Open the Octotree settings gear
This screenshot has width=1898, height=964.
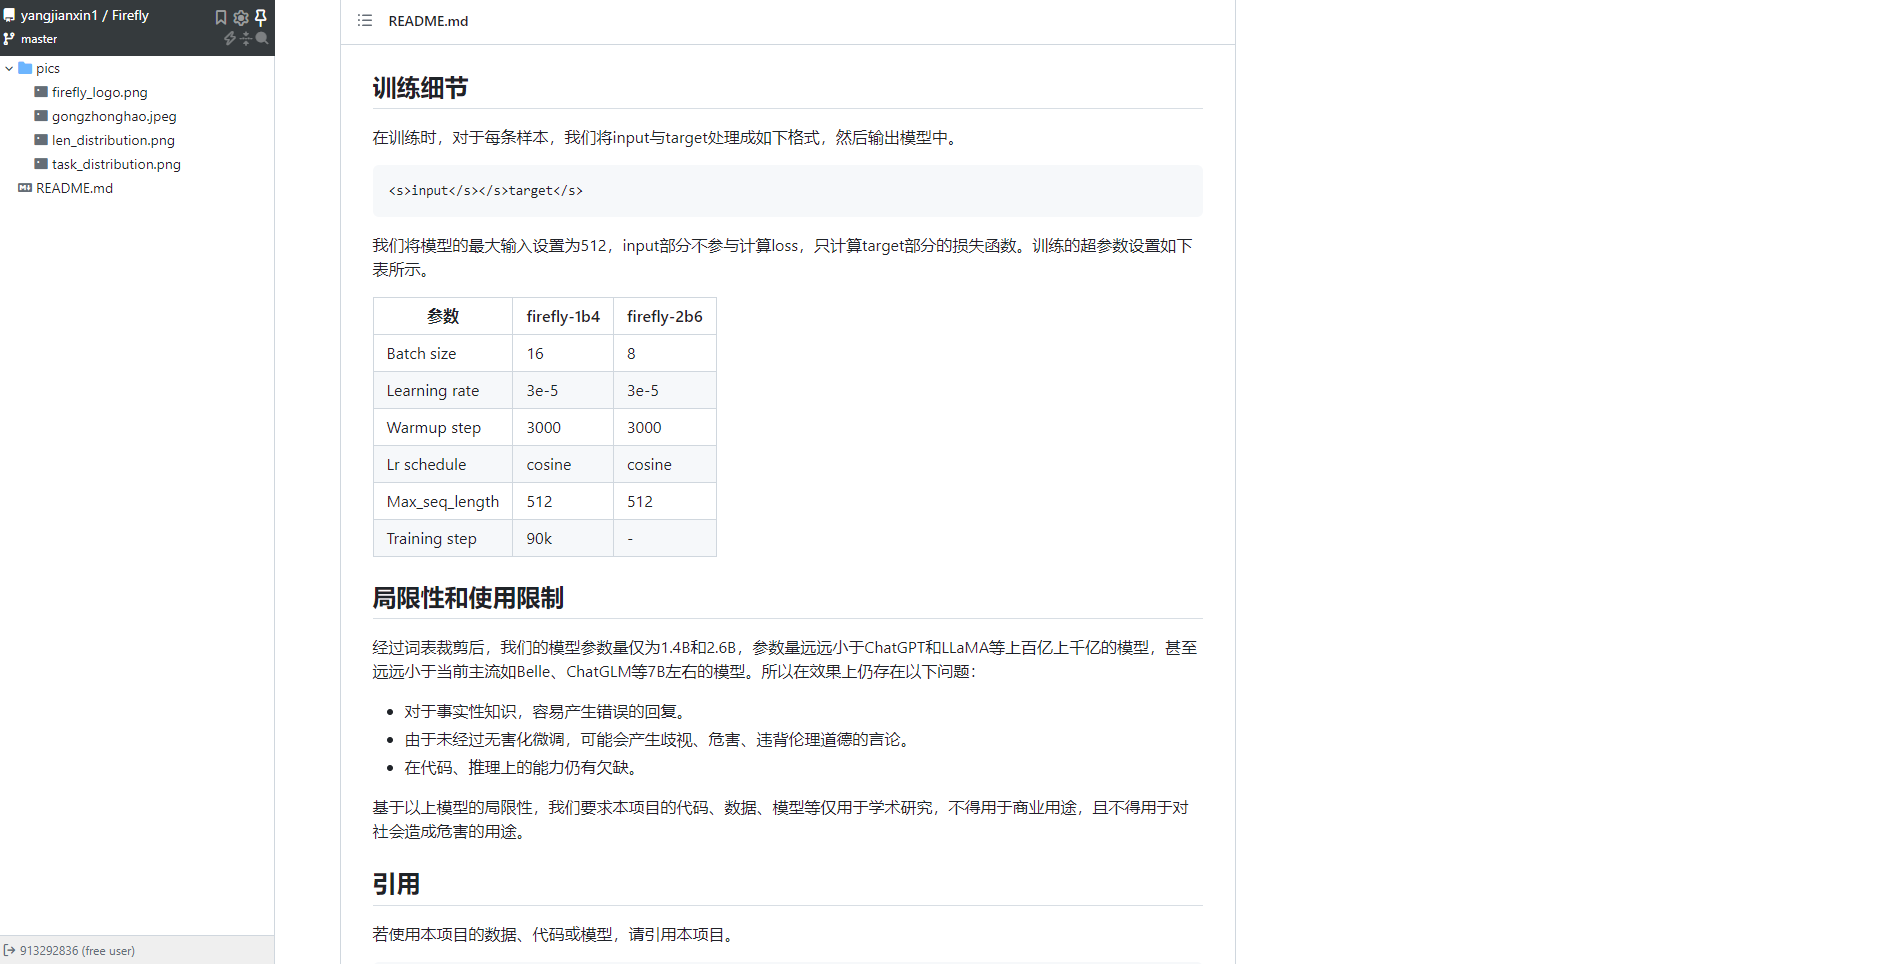tap(241, 17)
